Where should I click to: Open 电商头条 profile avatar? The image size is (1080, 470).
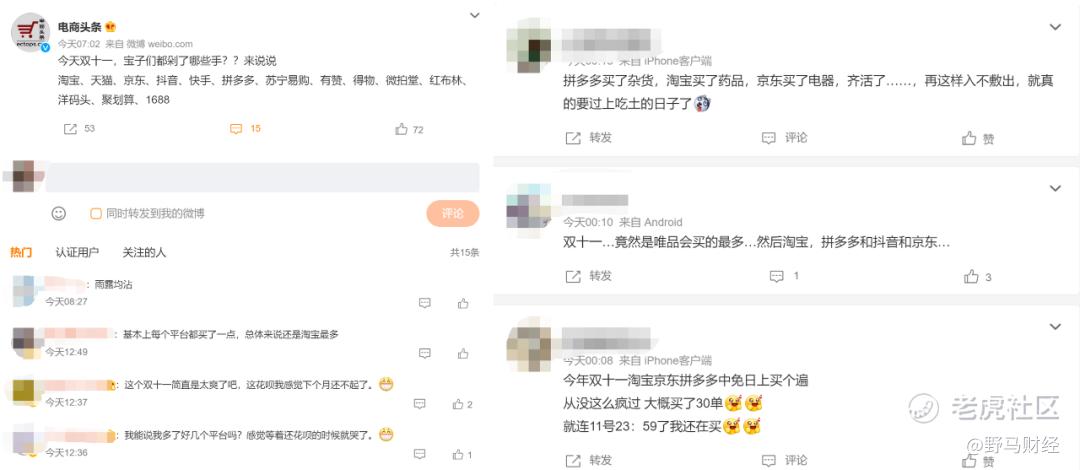[x=30, y=32]
